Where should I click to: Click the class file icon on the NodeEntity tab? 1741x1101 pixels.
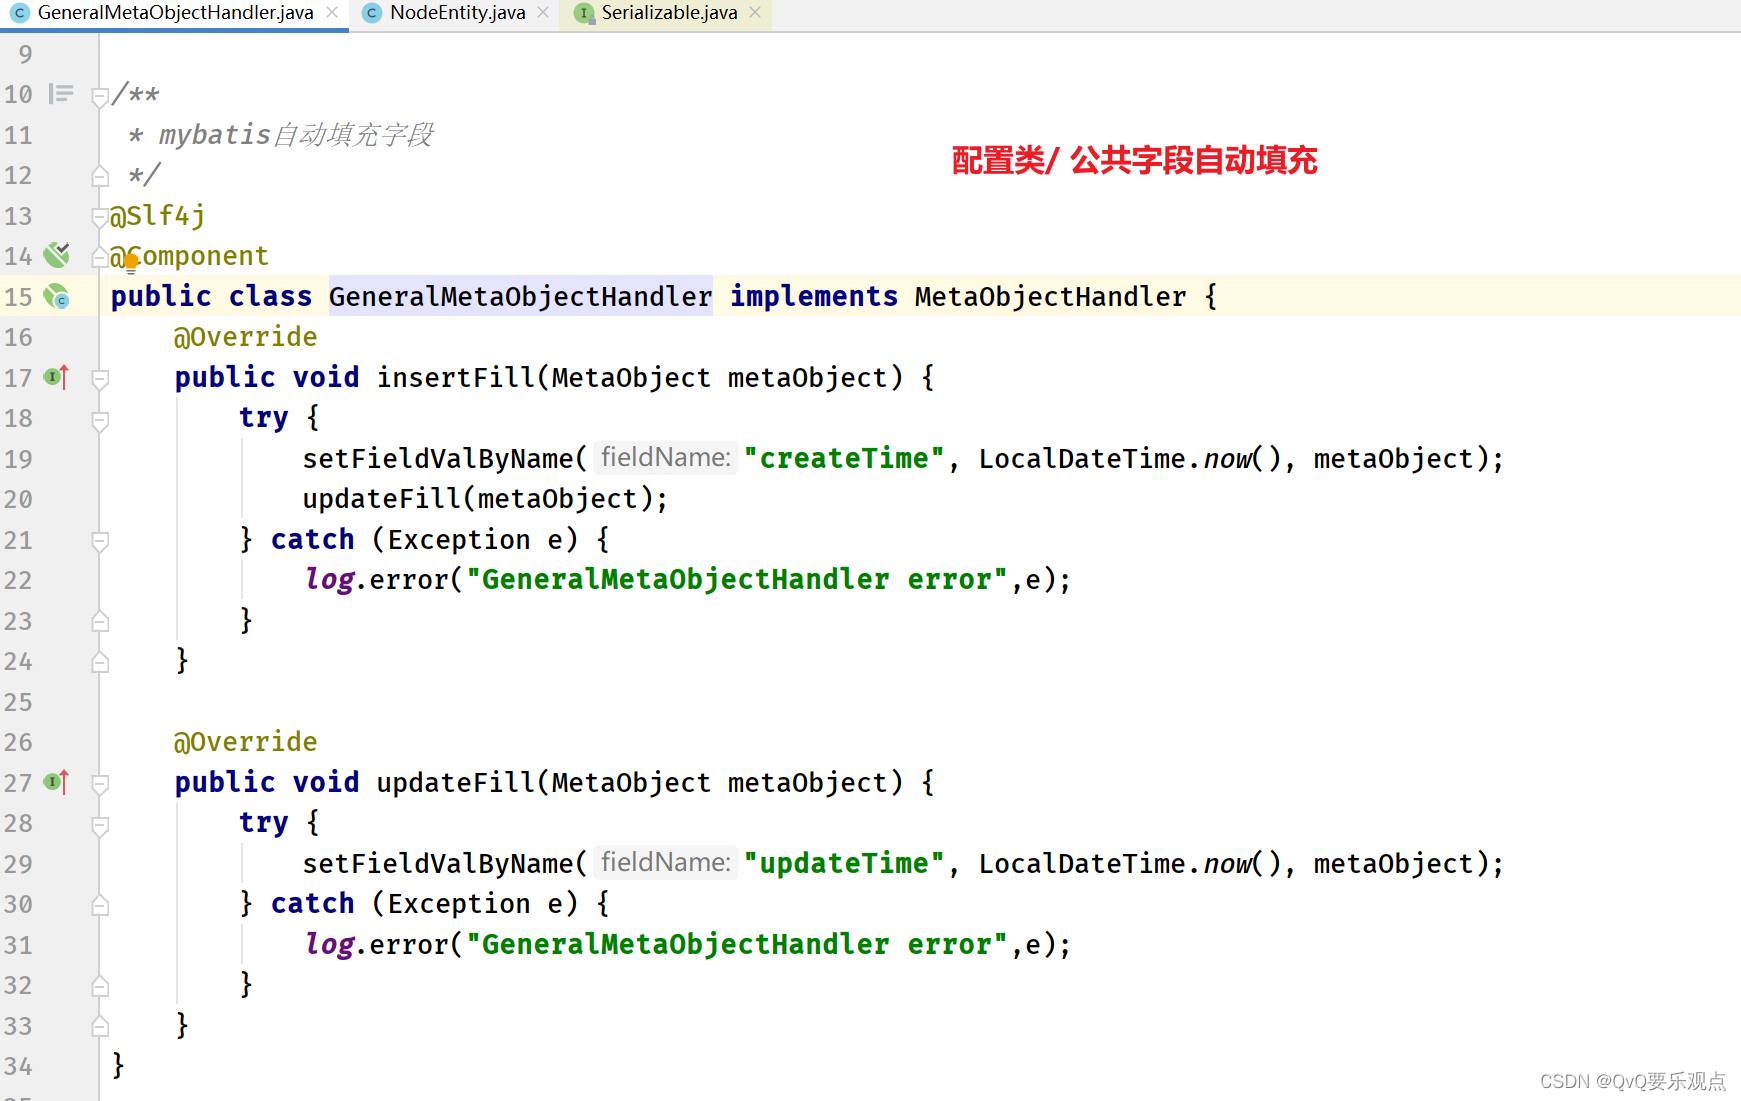click(372, 13)
